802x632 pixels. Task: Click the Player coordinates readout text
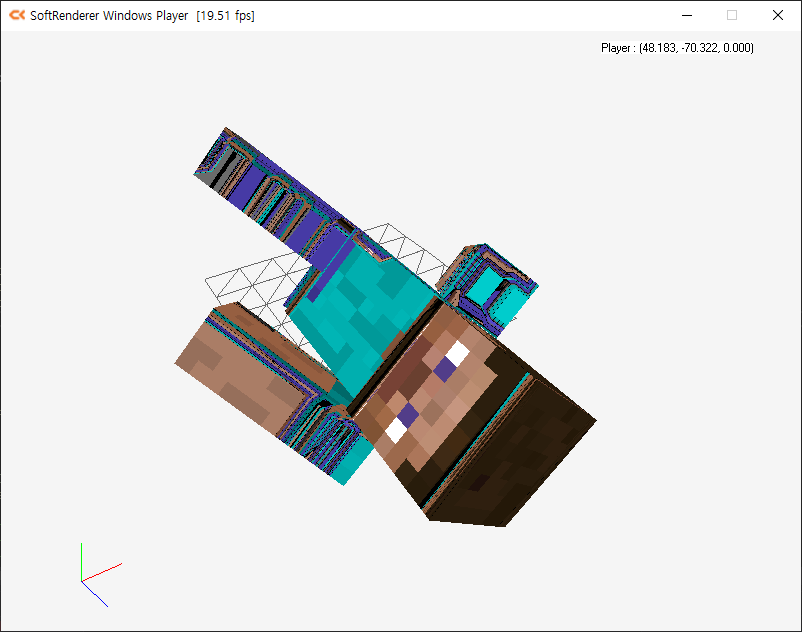[x=677, y=48]
